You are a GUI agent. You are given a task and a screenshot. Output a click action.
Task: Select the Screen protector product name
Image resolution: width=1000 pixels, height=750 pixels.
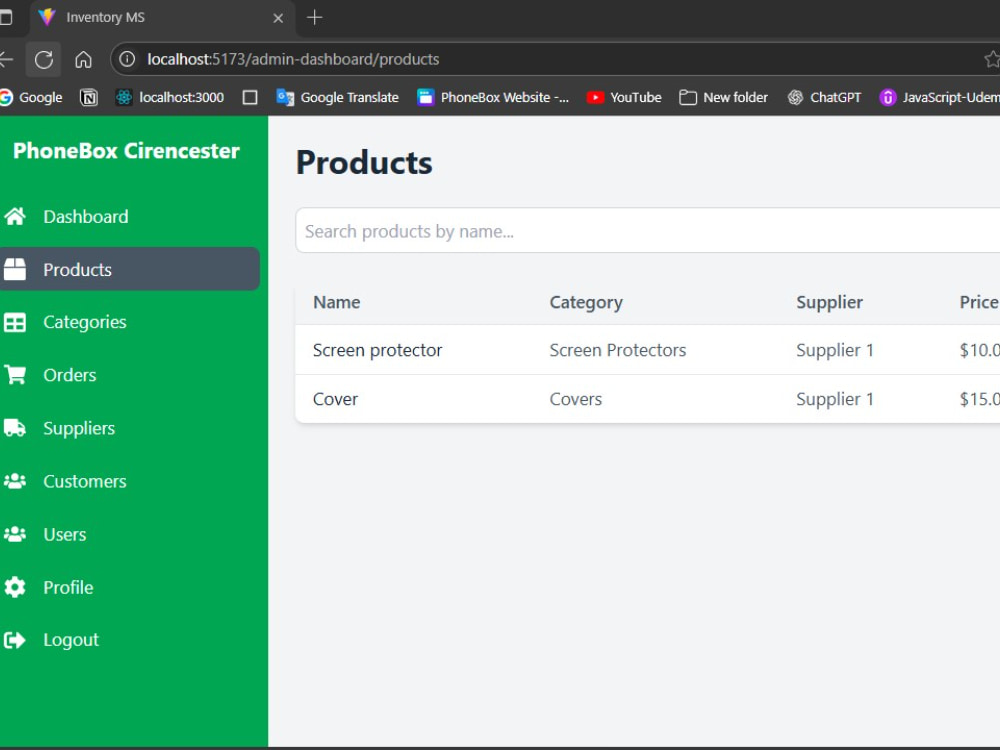click(x=378, y=350)
